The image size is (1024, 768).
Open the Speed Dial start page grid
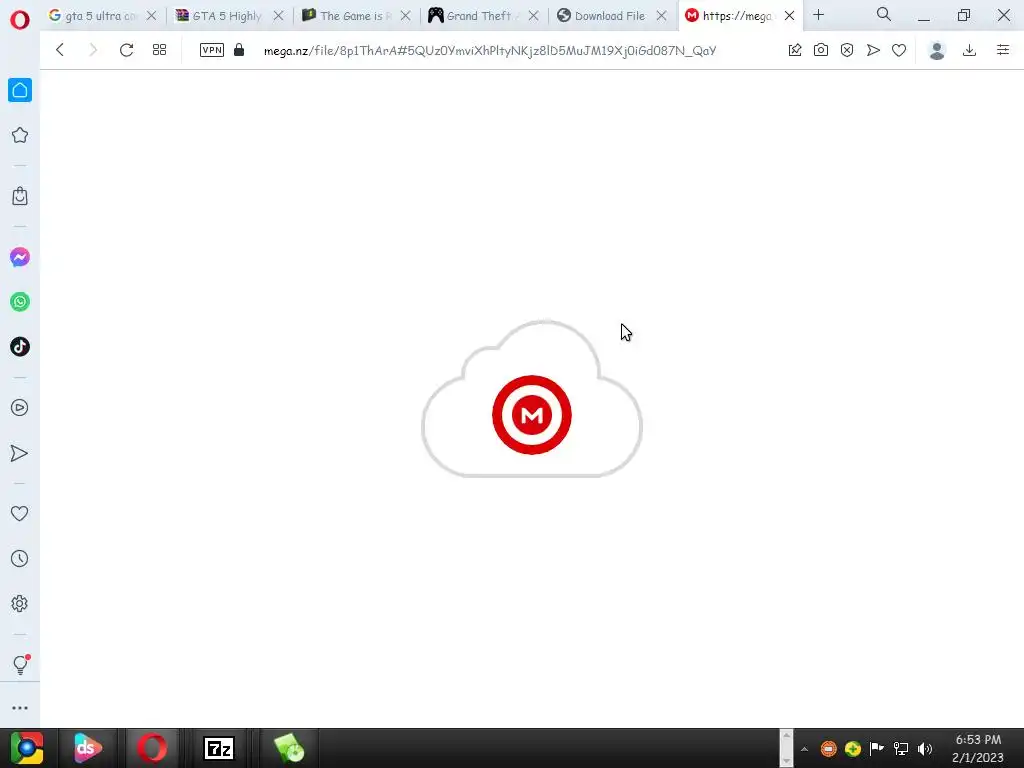pos(159,50)
